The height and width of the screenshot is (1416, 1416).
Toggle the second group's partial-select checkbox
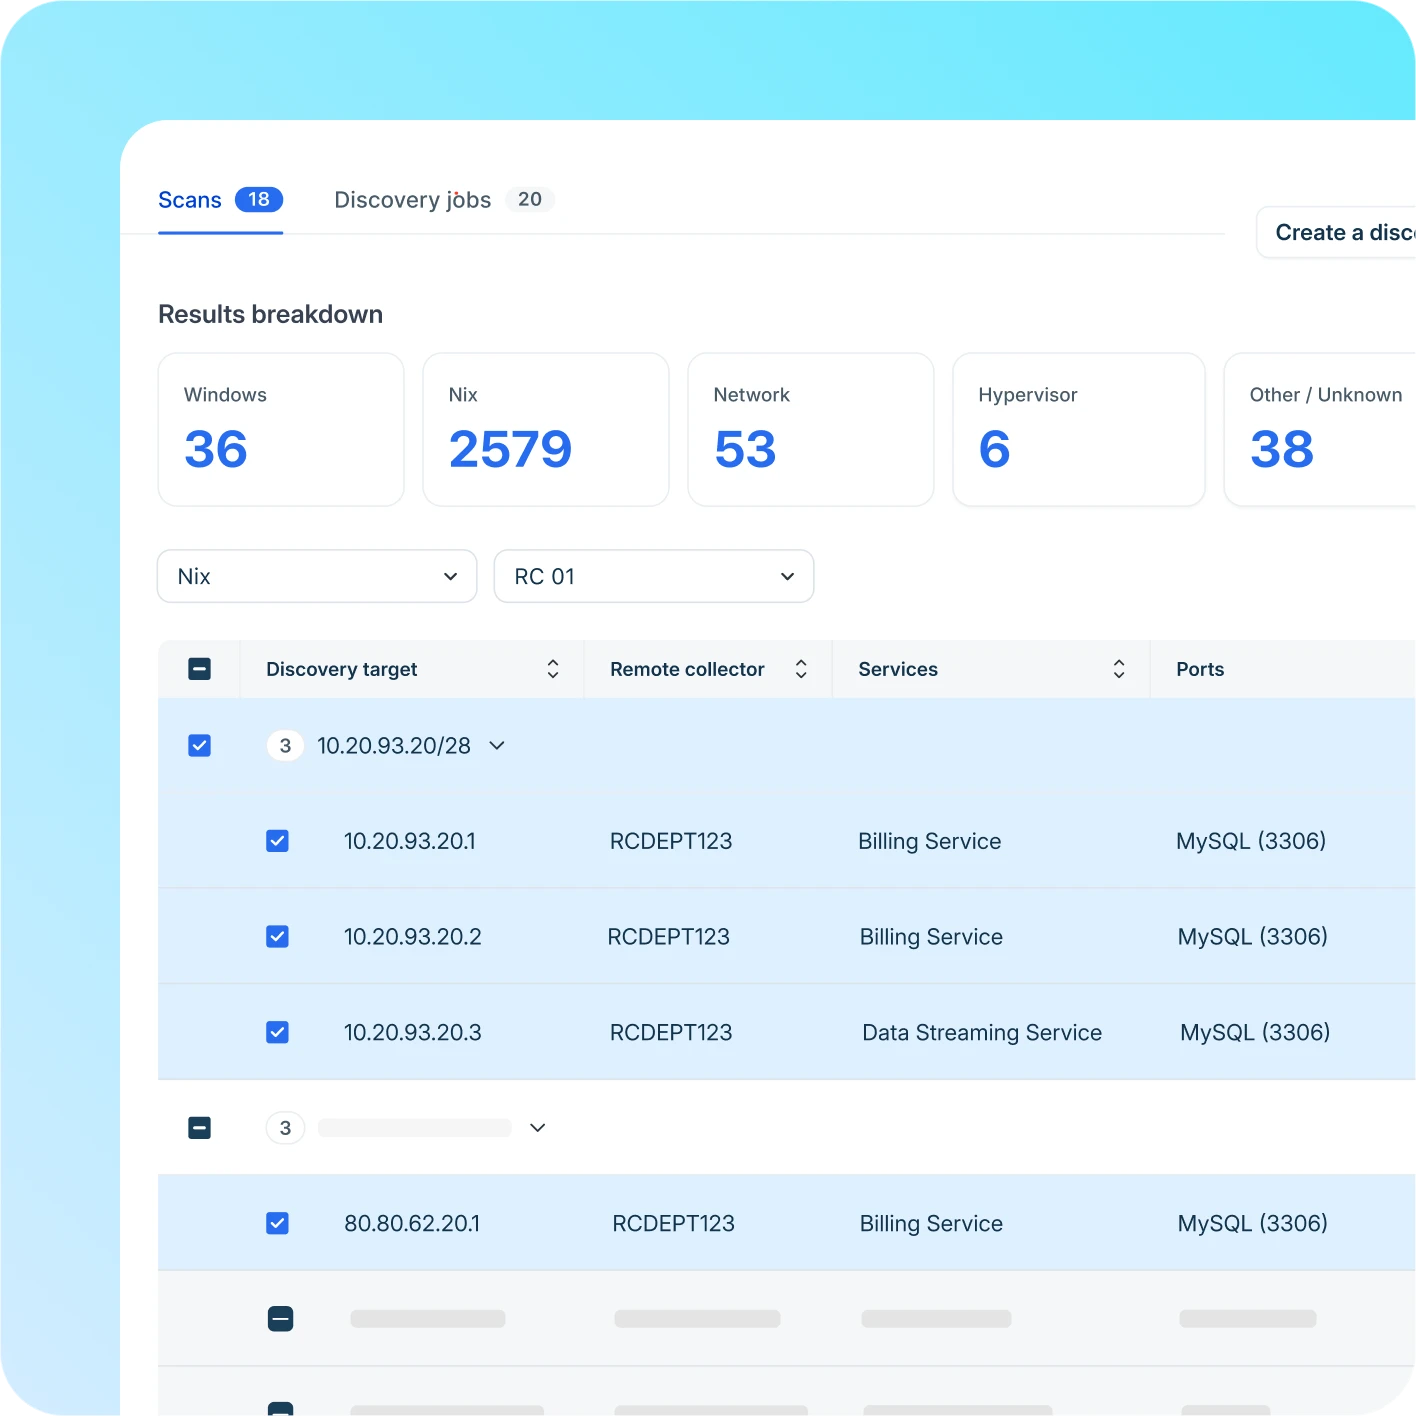(200, 1128)
